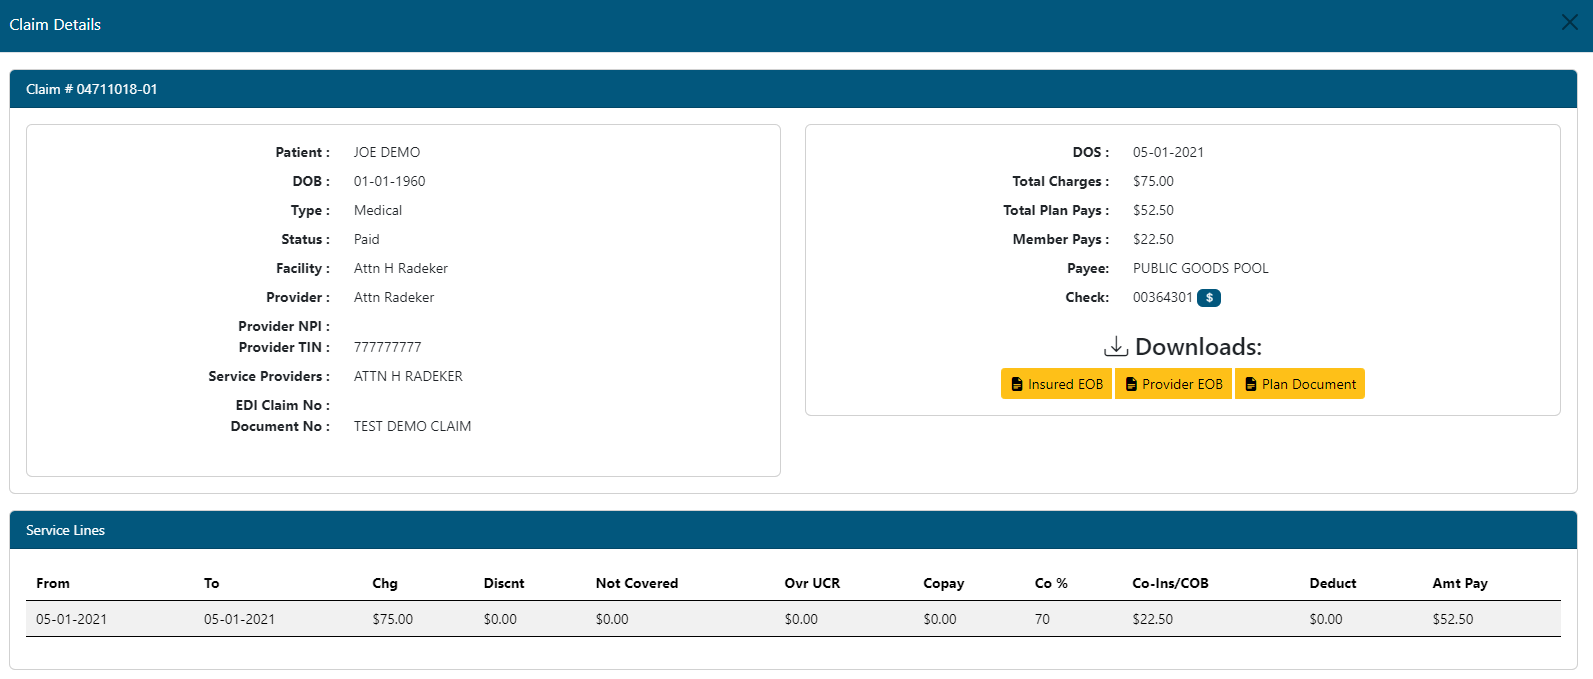Click Total Plan Pays value $52.50 in the summary
The width and height of the screenshot is (1593, 679).
1153,210
